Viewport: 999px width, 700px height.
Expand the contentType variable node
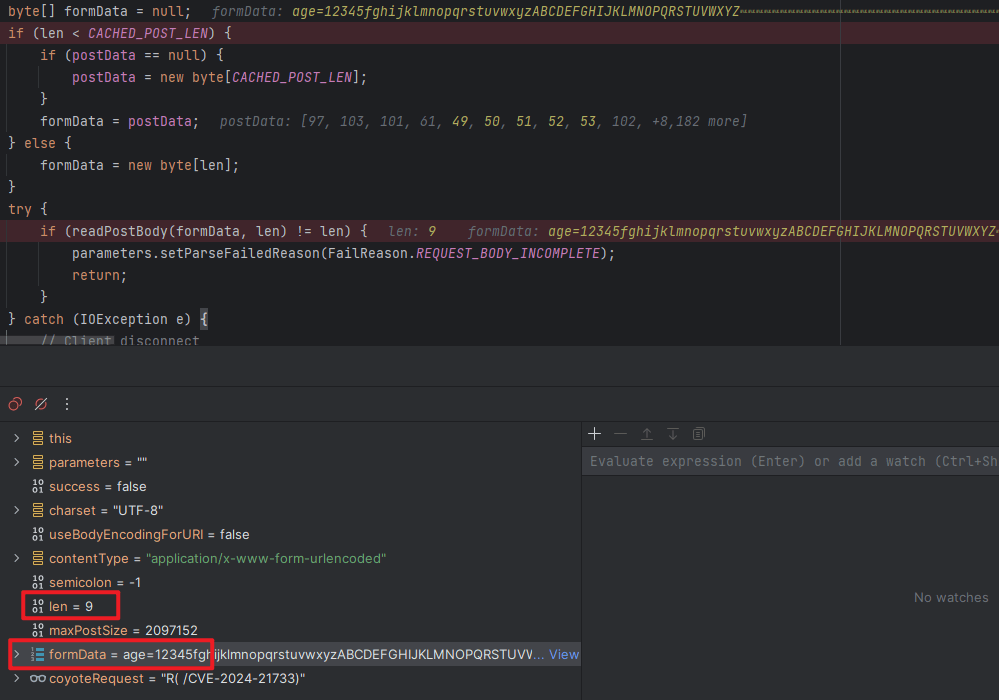coord(17,559)
